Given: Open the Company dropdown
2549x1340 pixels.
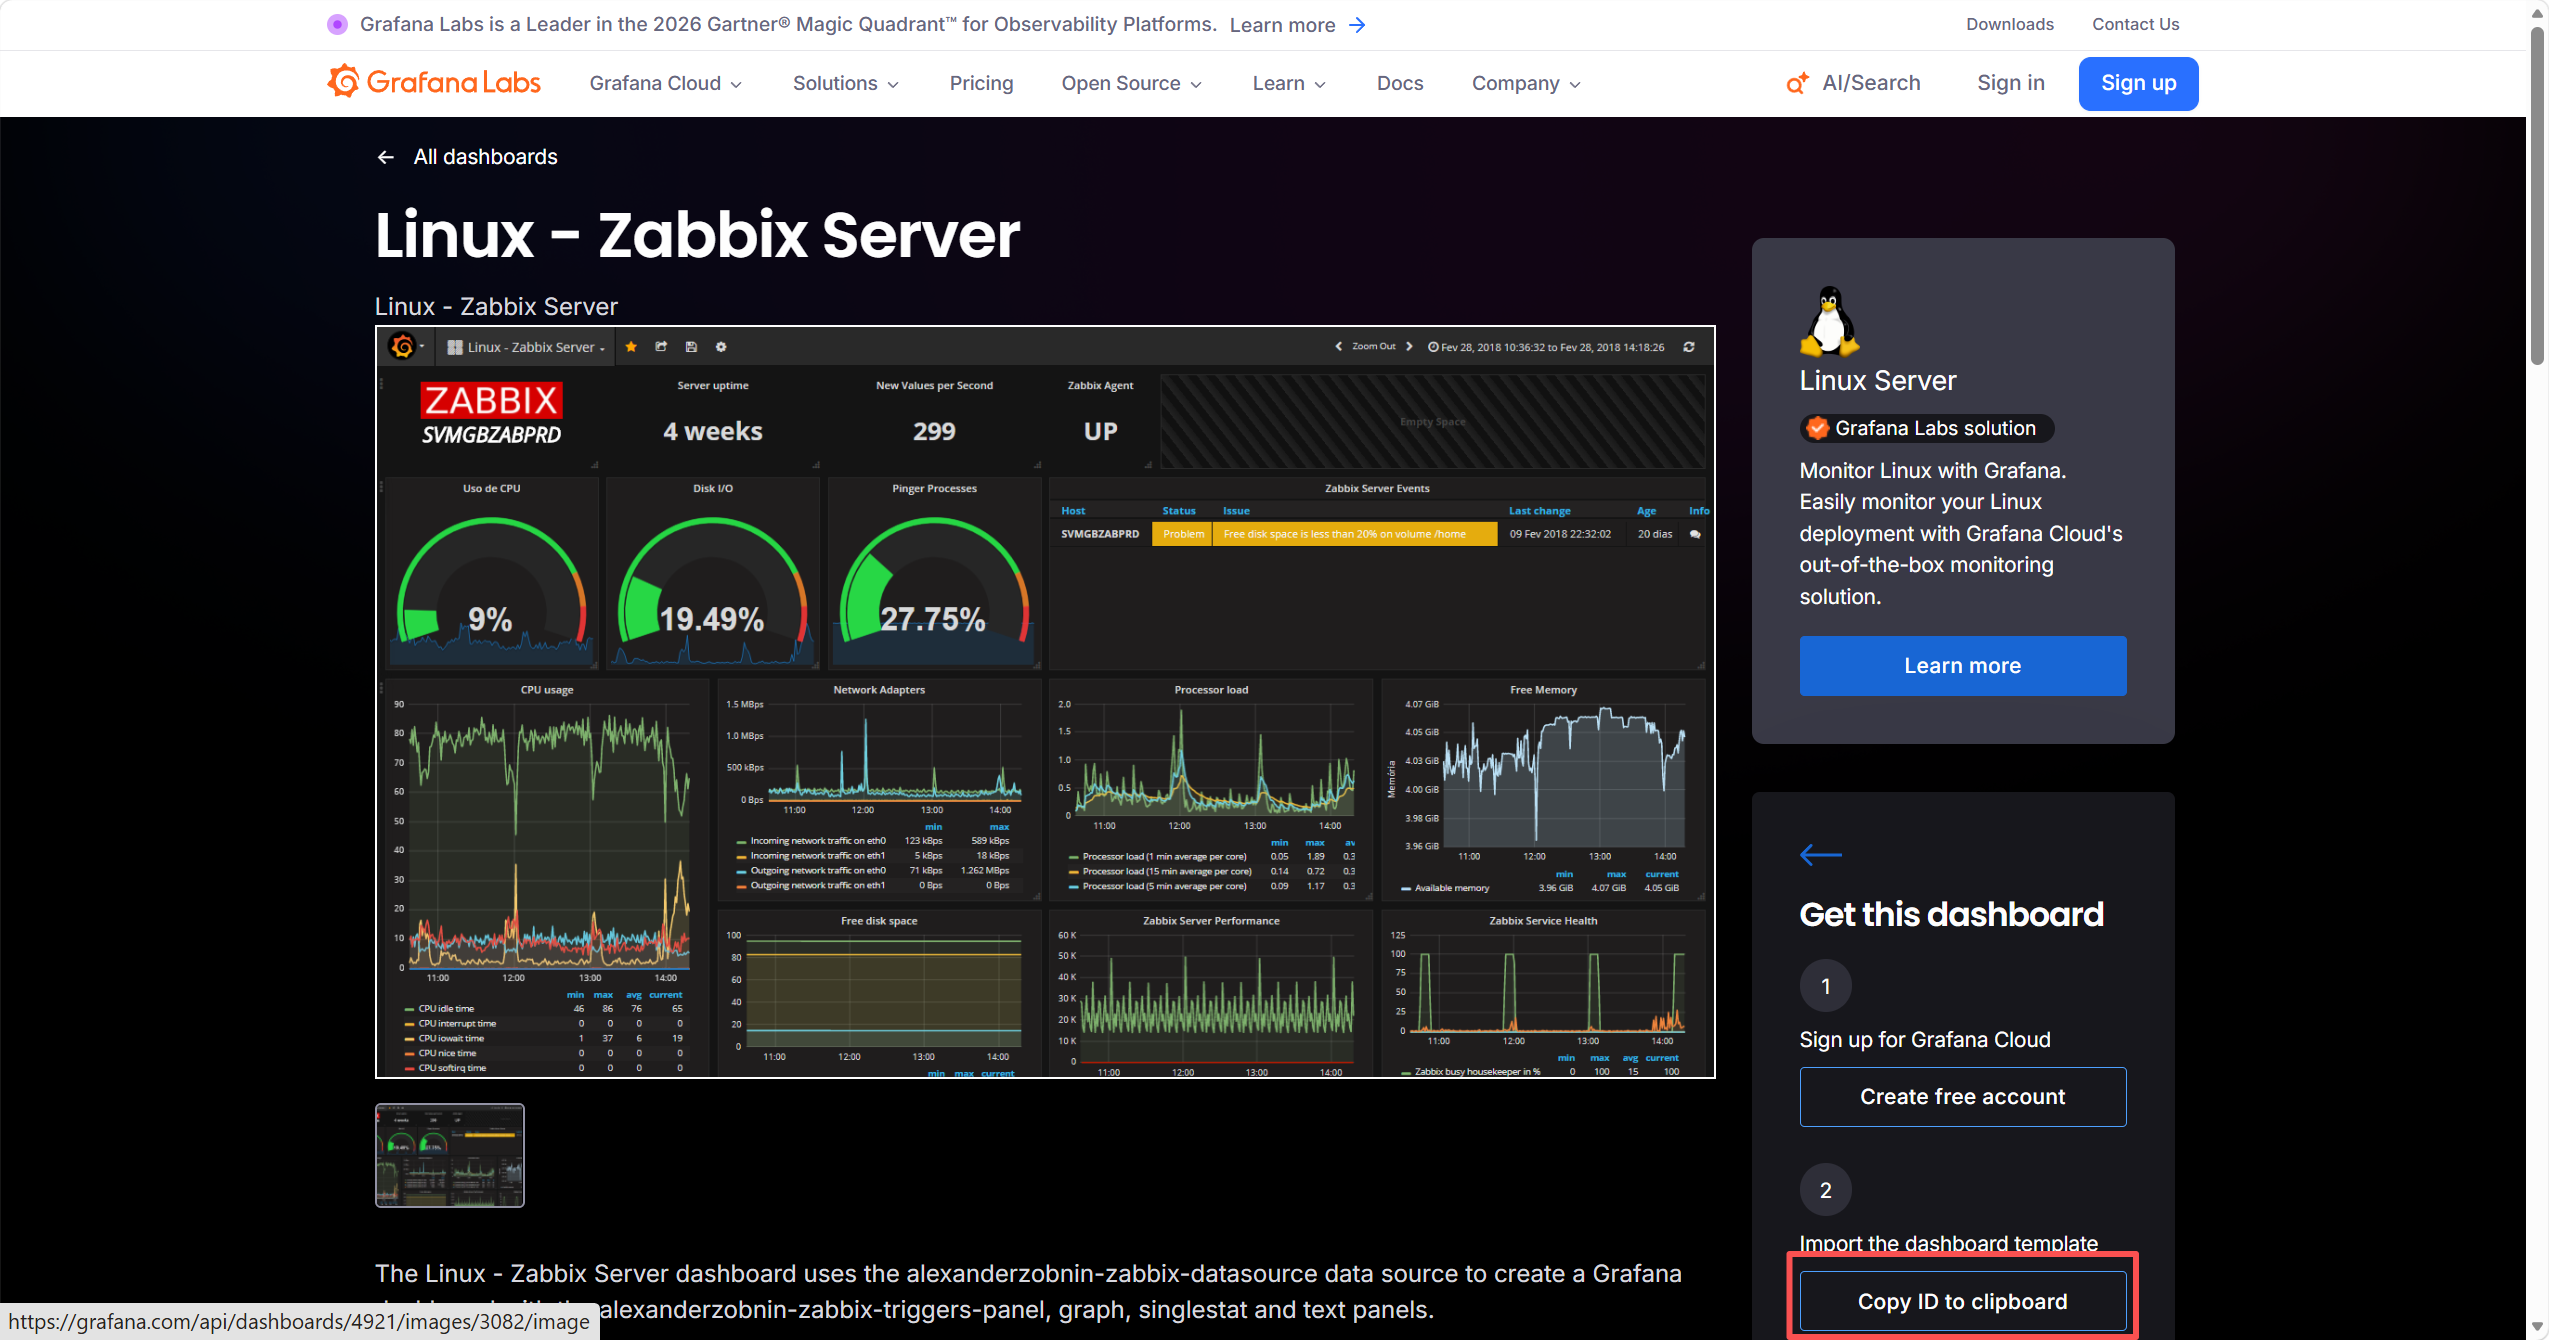Looking at the screenshot, I should click(x=1527, y=83).
